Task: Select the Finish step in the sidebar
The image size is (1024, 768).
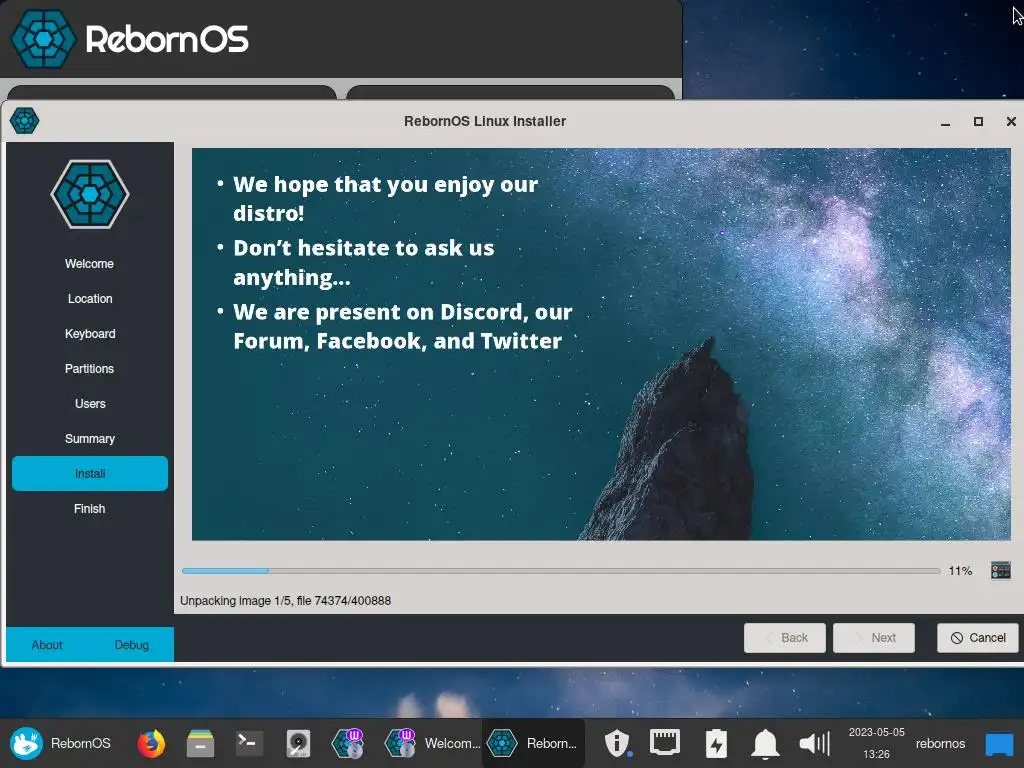Action: 89,509
